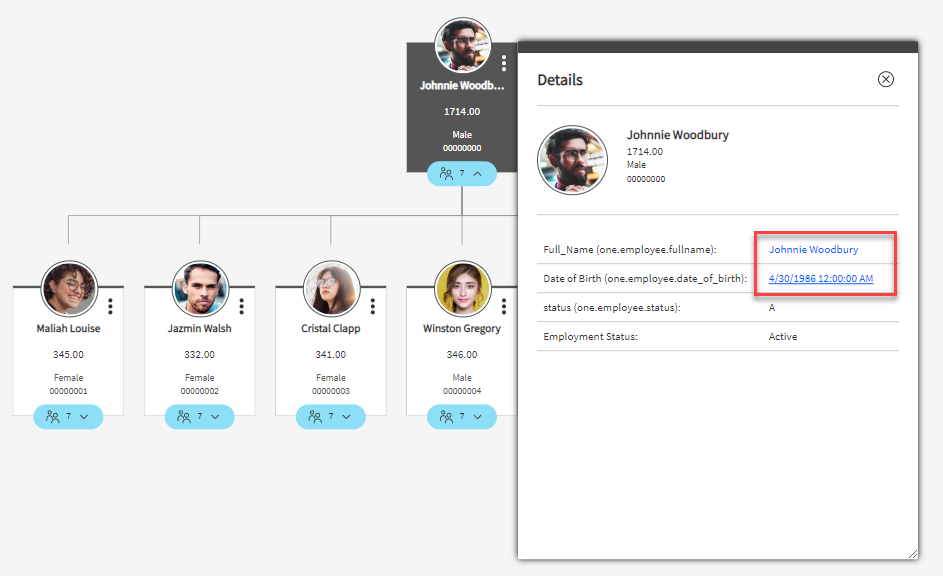The image size is (943, 576).
Task: Click Johnnie Woodbury's photo in Details panel
Action: (573, 161)
